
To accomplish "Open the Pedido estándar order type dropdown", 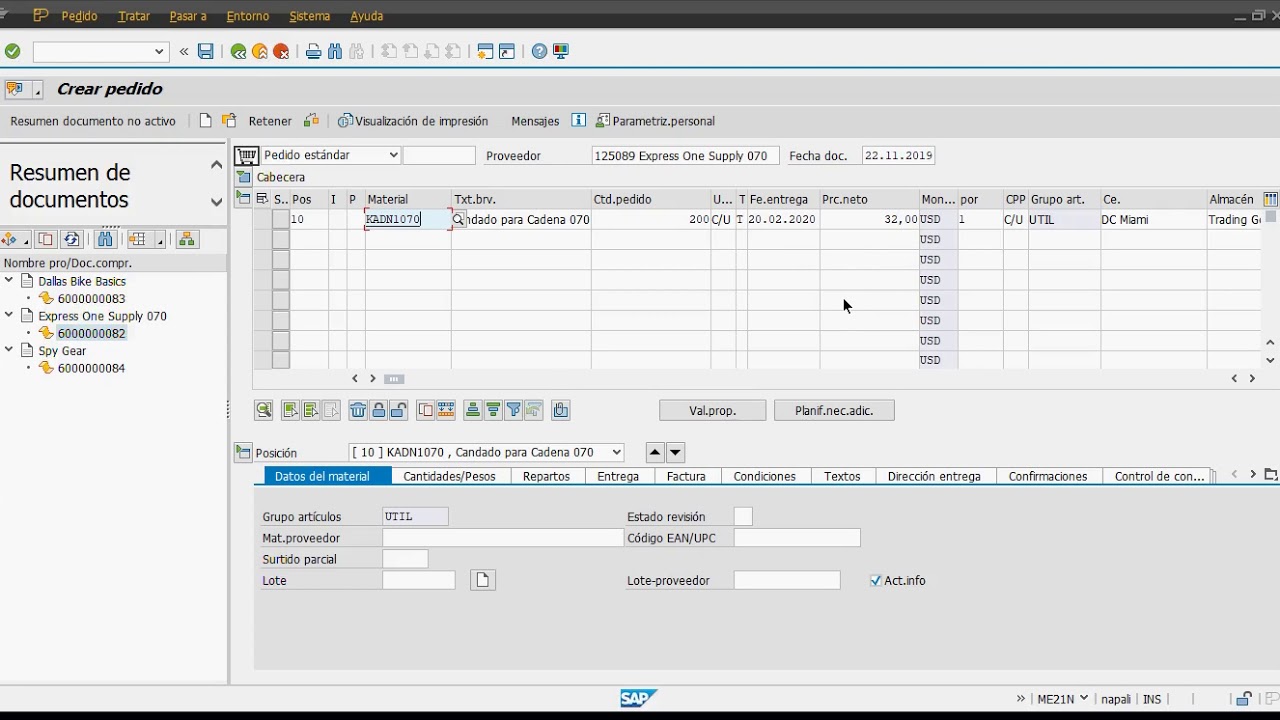I will (393, 155).
